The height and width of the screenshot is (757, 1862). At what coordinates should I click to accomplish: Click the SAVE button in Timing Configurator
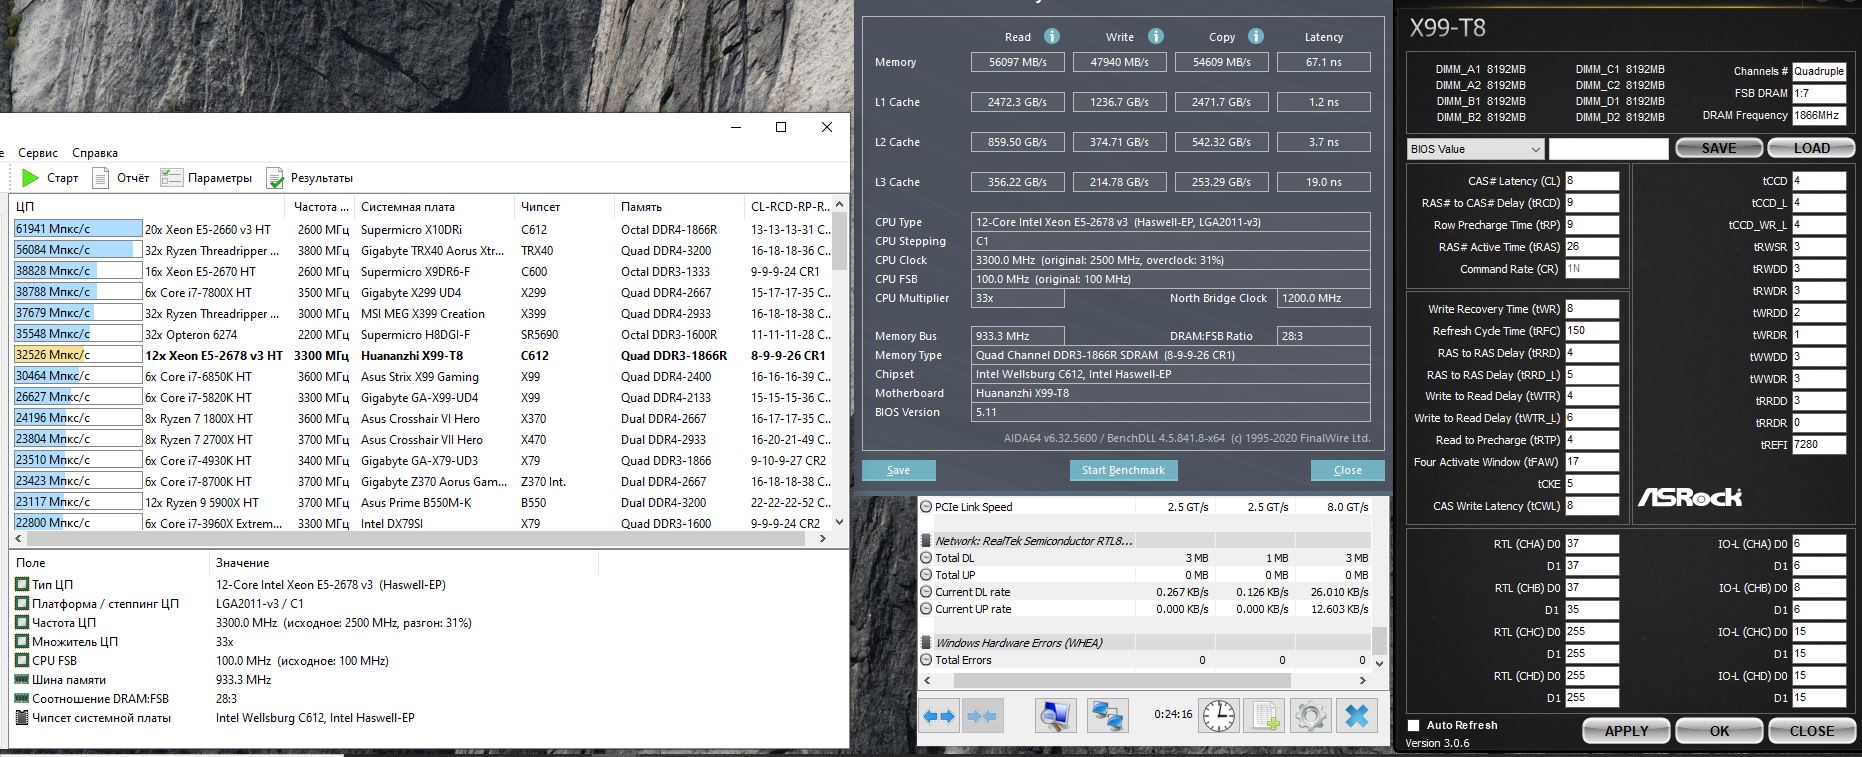(x=1719, y=148)
